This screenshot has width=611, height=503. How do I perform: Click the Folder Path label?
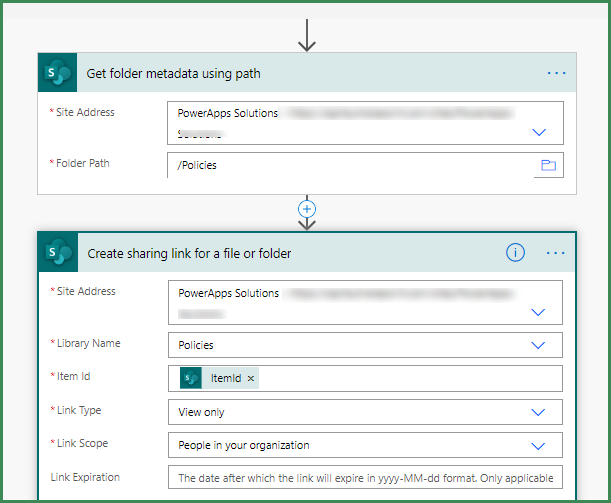pos(83,163)
